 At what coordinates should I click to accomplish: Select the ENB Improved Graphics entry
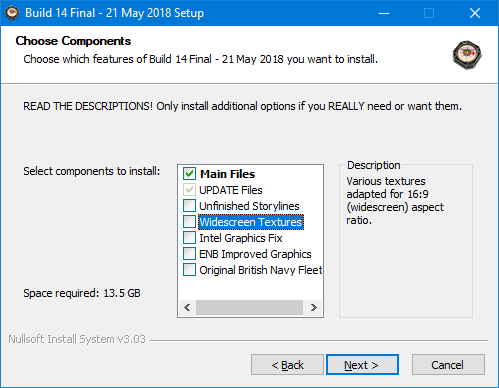255,254
